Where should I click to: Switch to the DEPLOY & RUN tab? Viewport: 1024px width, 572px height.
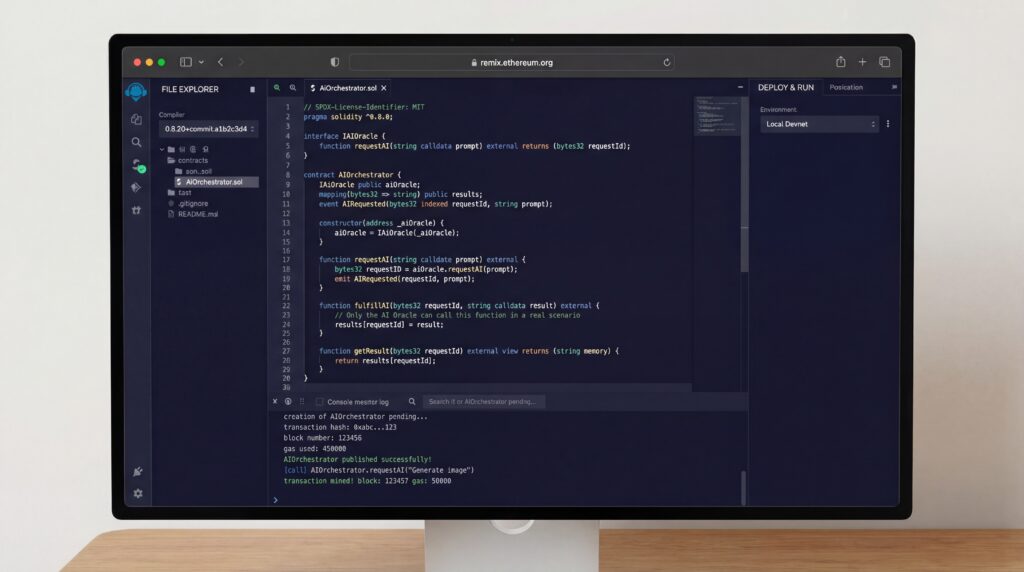pos(786,87)
